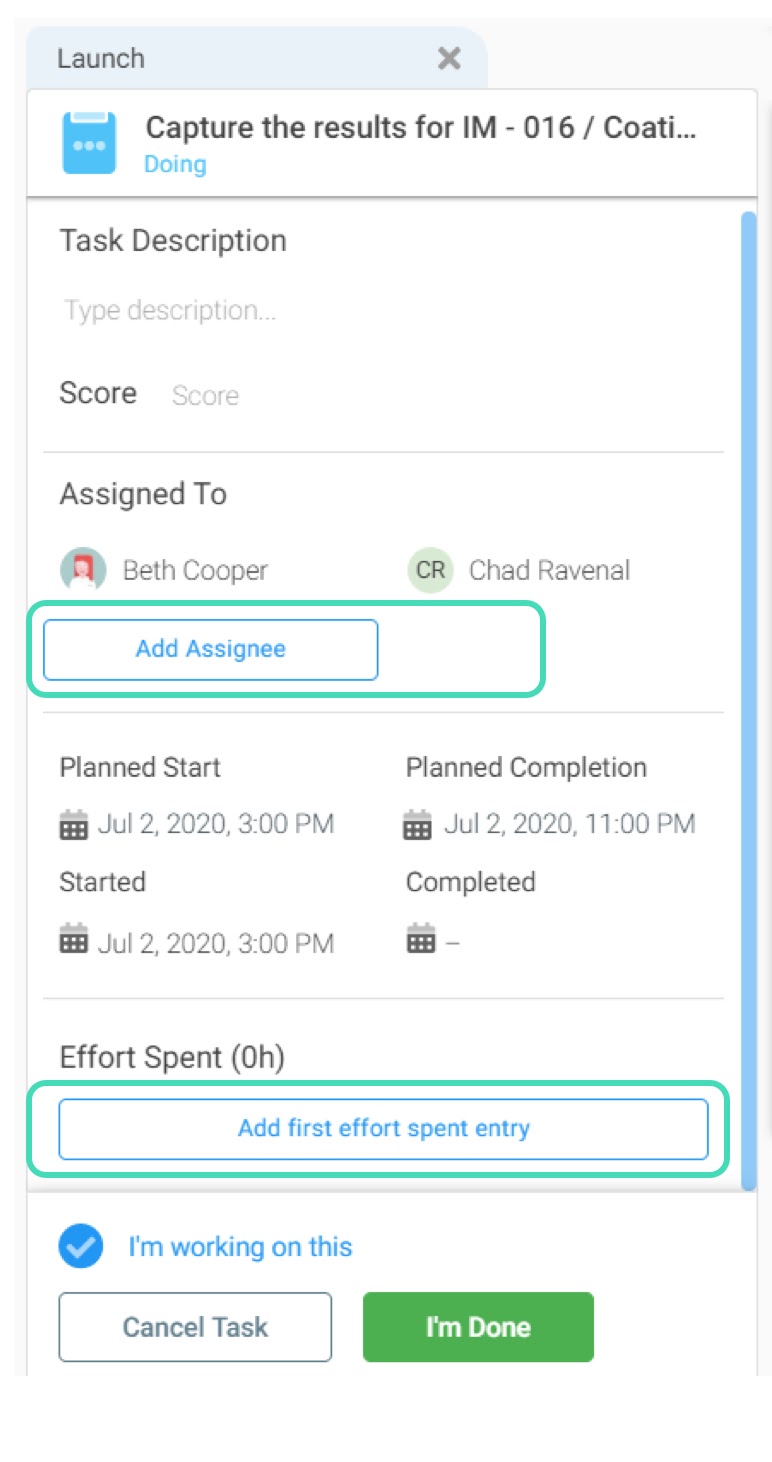Click the Started date calendar icon
Image resolution: width=772 pixels, height=1462 pixels.
[x=74, y=941]
